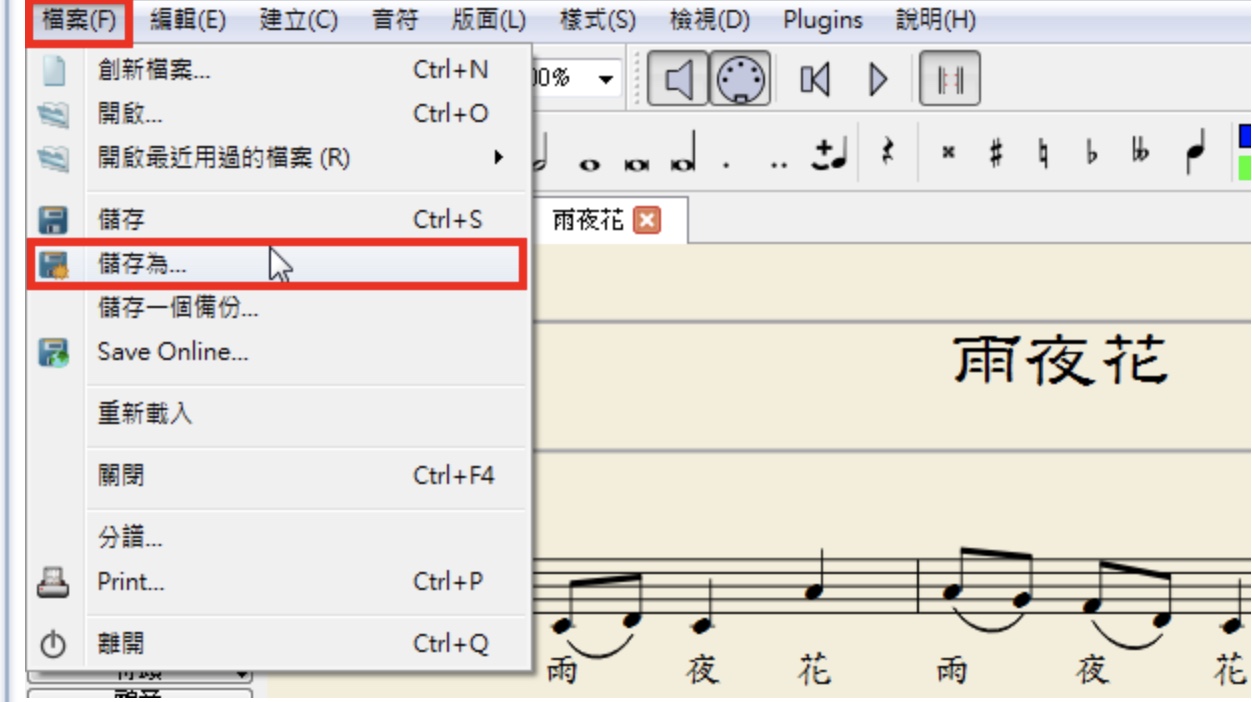Open the 編輯(E) menu
1252x702 pixels.
188,20
